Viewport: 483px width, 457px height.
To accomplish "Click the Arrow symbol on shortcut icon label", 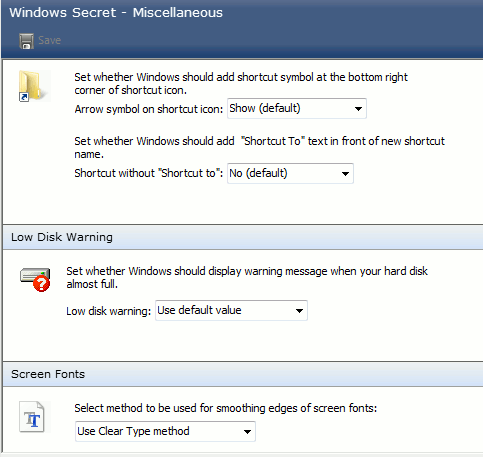I will 149,109.
